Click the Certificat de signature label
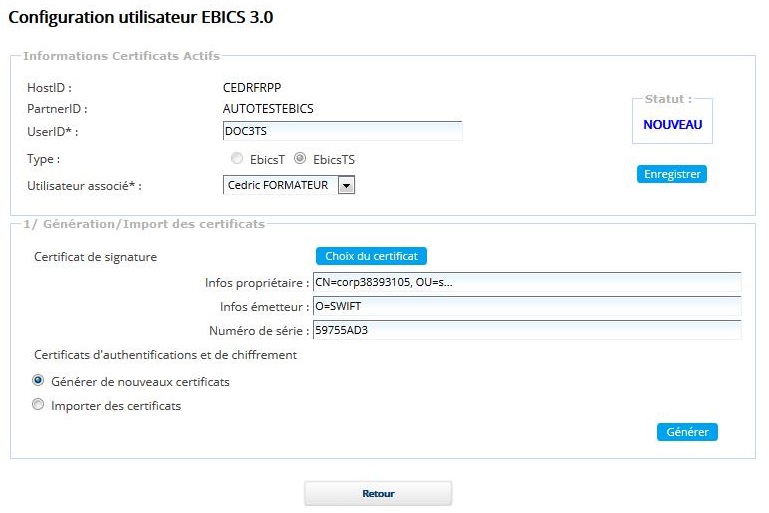This screenshot has height=513, width=769. click(x=96, y=257)
